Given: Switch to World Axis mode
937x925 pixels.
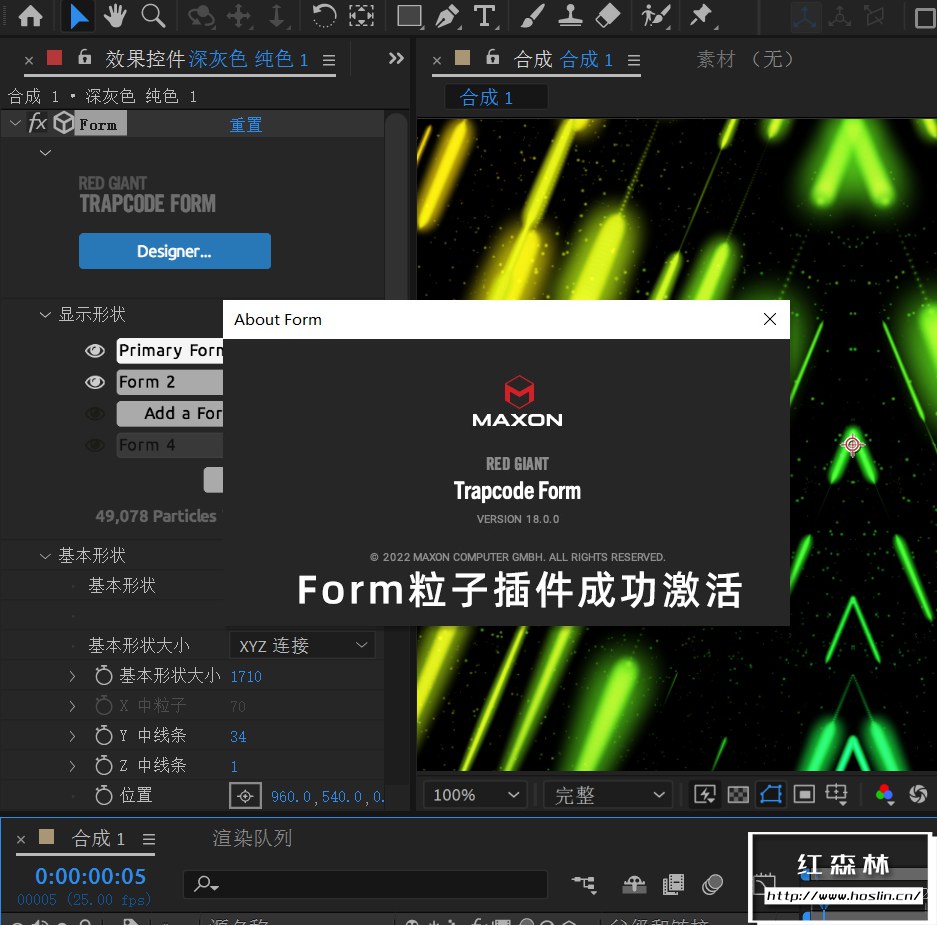Looking at the screenshot, I should (x=840, y=17).
